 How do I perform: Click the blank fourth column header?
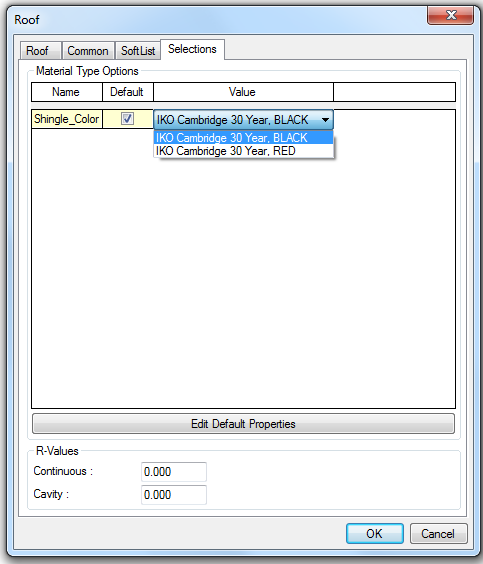click(394, 92)
